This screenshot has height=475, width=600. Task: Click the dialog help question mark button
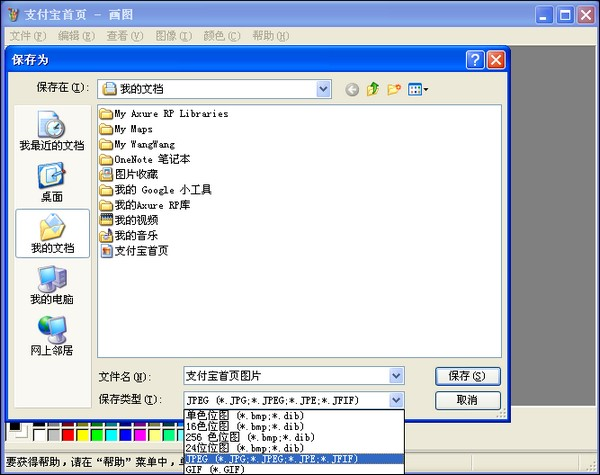pos(473,60)
